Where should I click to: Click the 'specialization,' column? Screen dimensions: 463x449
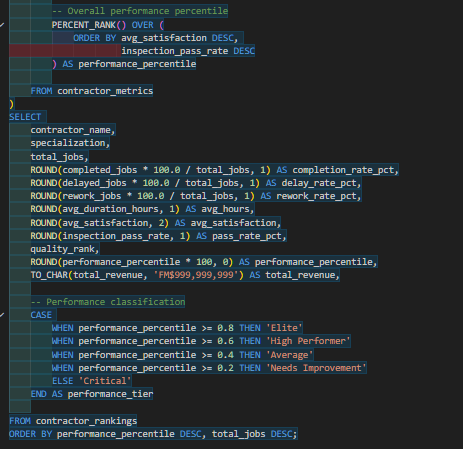coord(70,143)
